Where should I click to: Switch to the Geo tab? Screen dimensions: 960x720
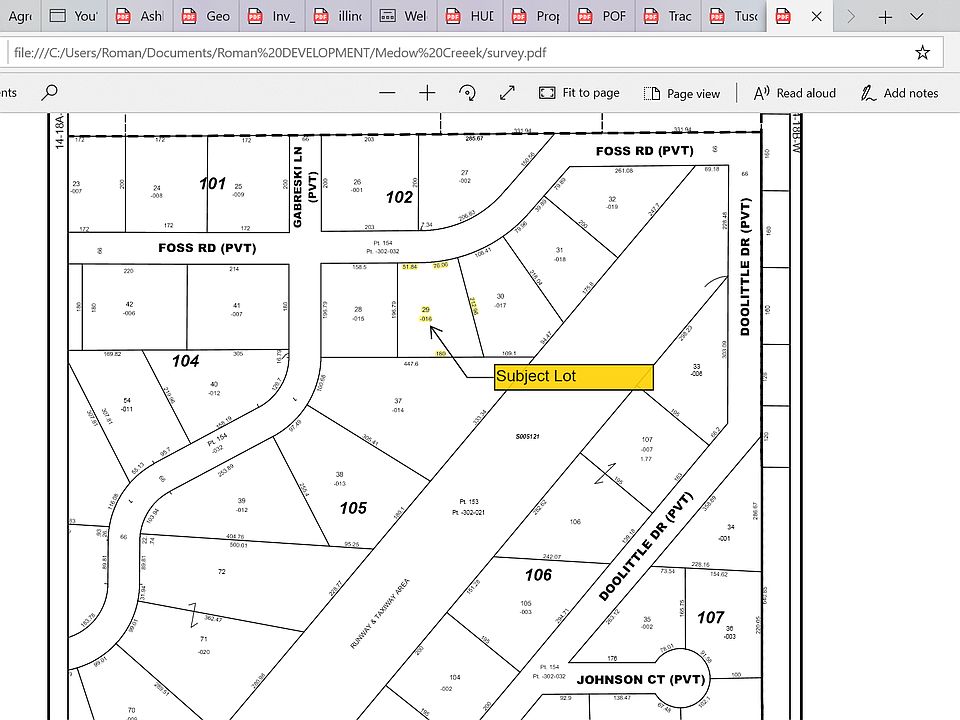tap(206, 16)
